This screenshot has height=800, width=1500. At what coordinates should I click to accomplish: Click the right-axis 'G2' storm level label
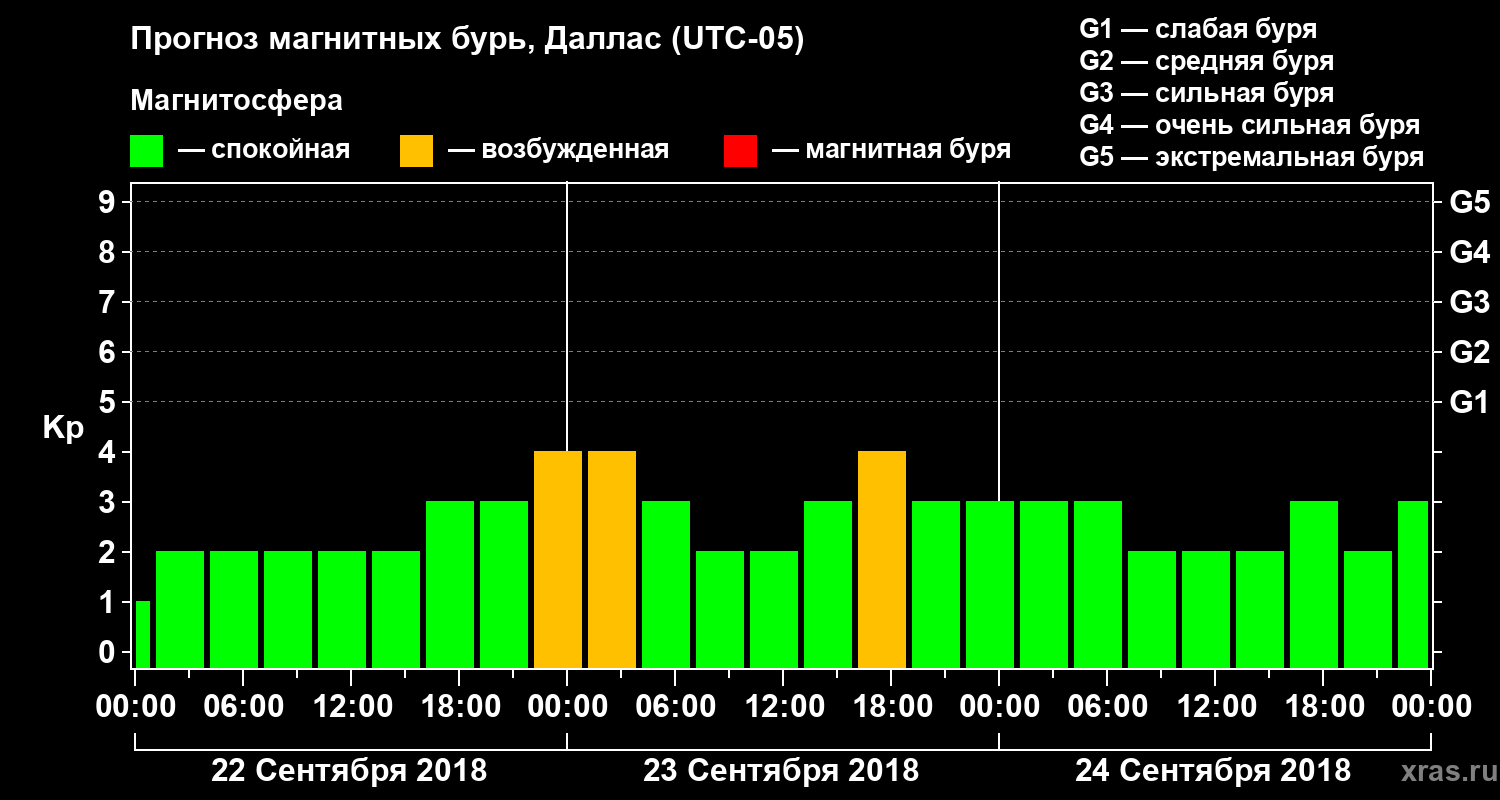(x=1469, y=353)
